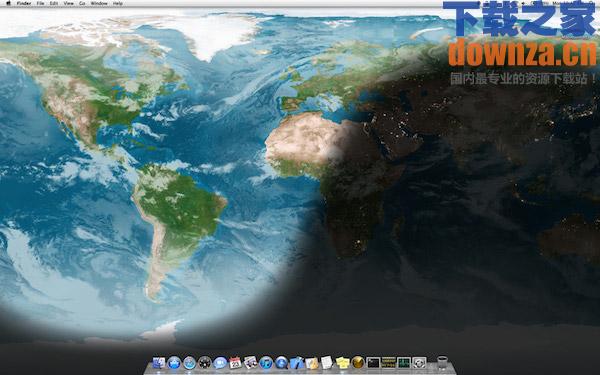This screenshot has width=600, height=375.
Task: Open the Go menu
Action: coord(82,3)
